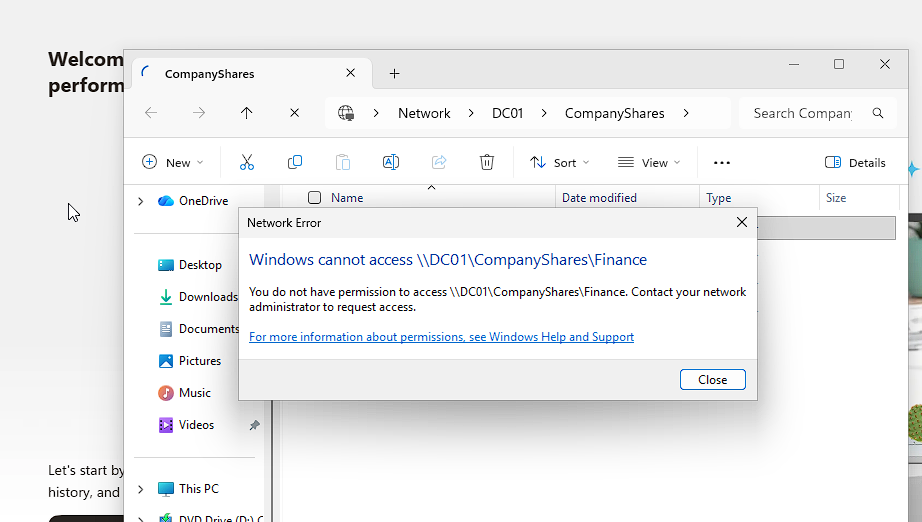Click the Rename icon in toolbar
The width and height of the screenshot is (922, 522).
391,162
